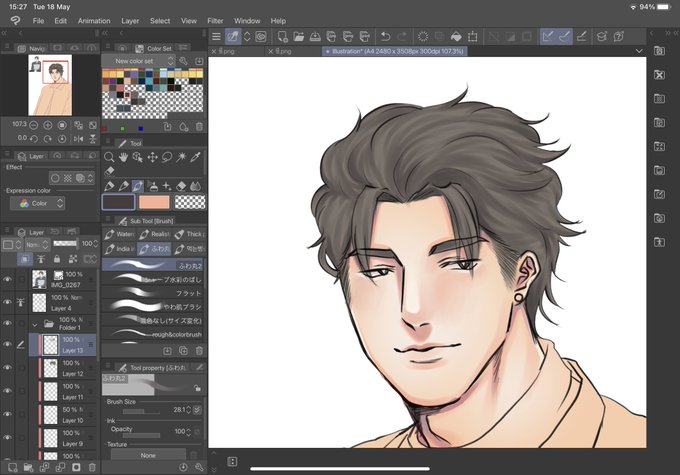Click zoom in in Navigator panel

(48, 125)
